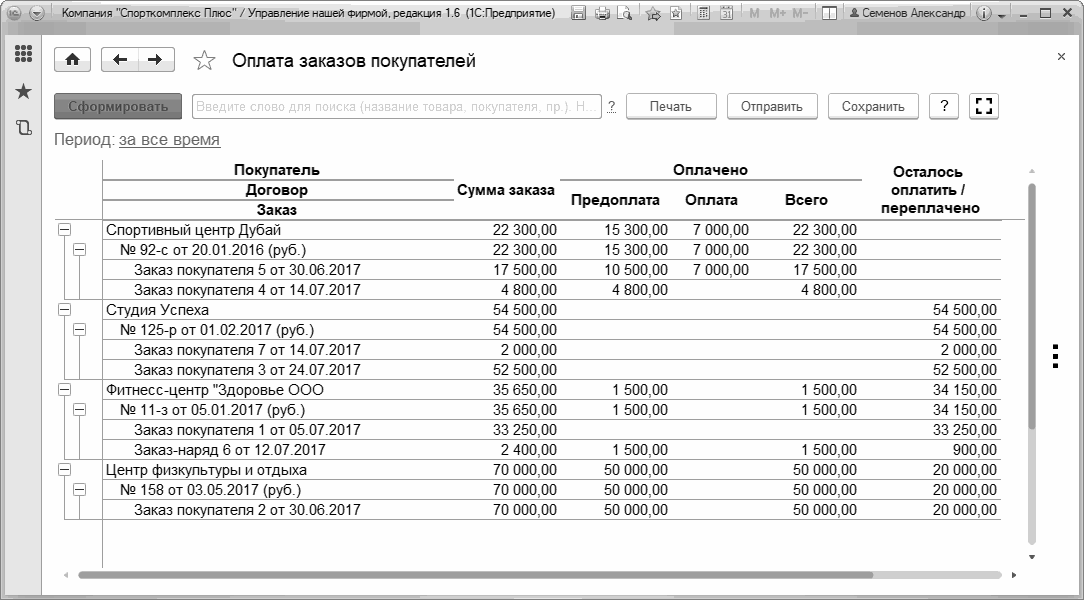The width and height of the screenshot is (1084, 600).
Task: Select Заказ-наряд 6 от 12.07.2017
Action: click(230, 450)
